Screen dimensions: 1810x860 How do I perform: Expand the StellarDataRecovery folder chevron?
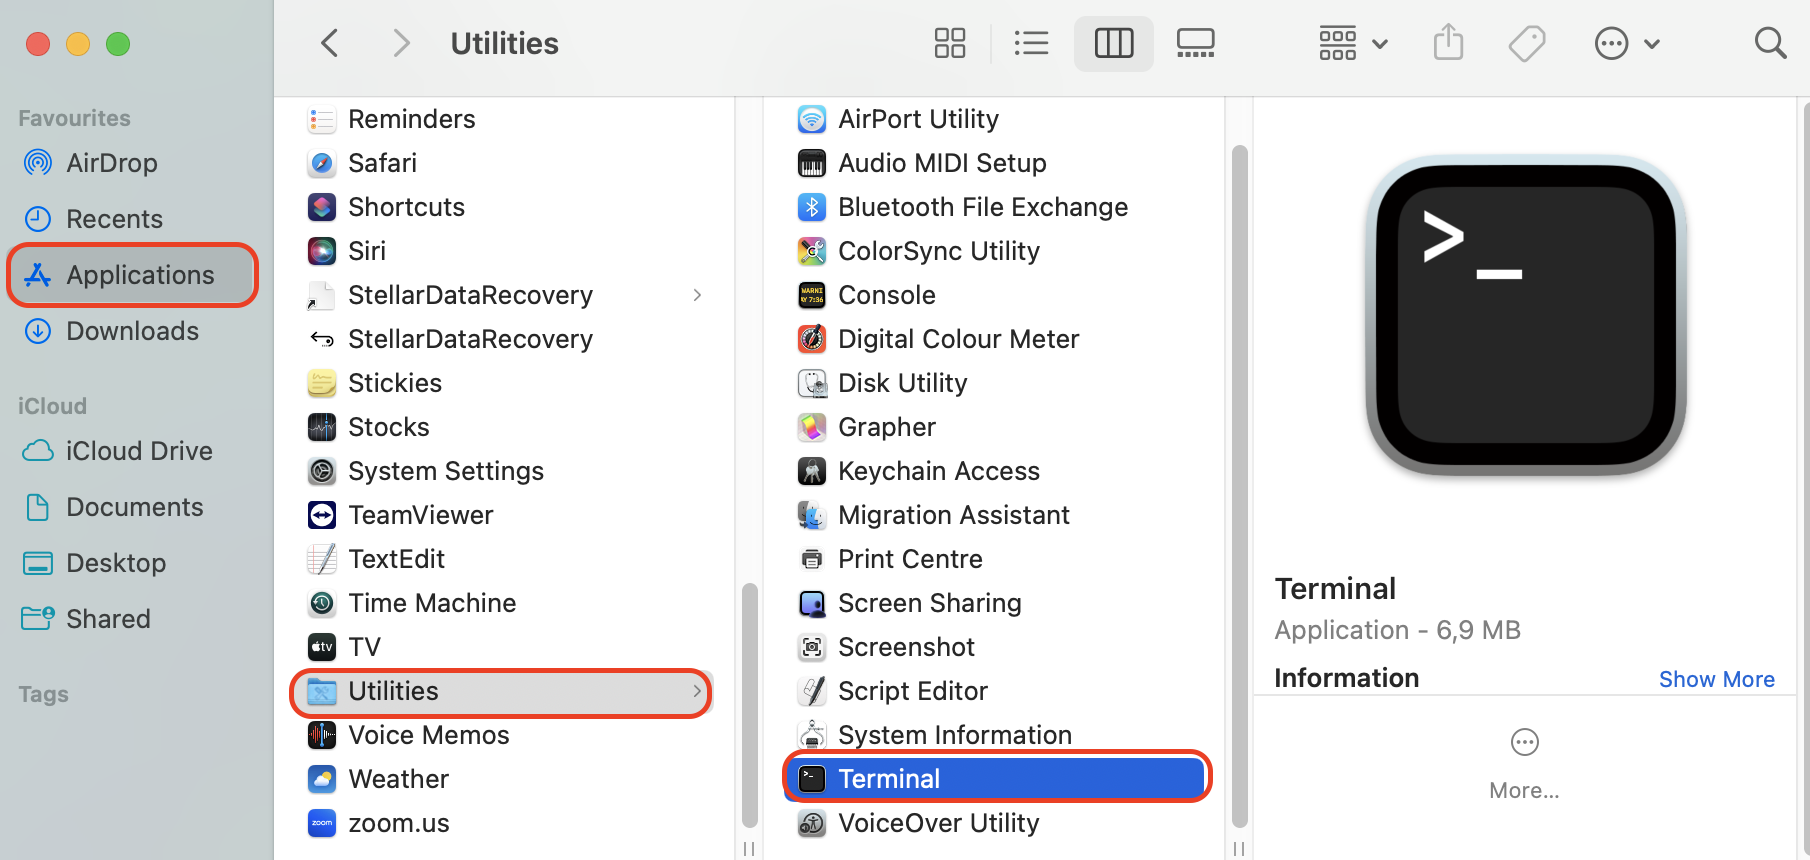[697, 295]
